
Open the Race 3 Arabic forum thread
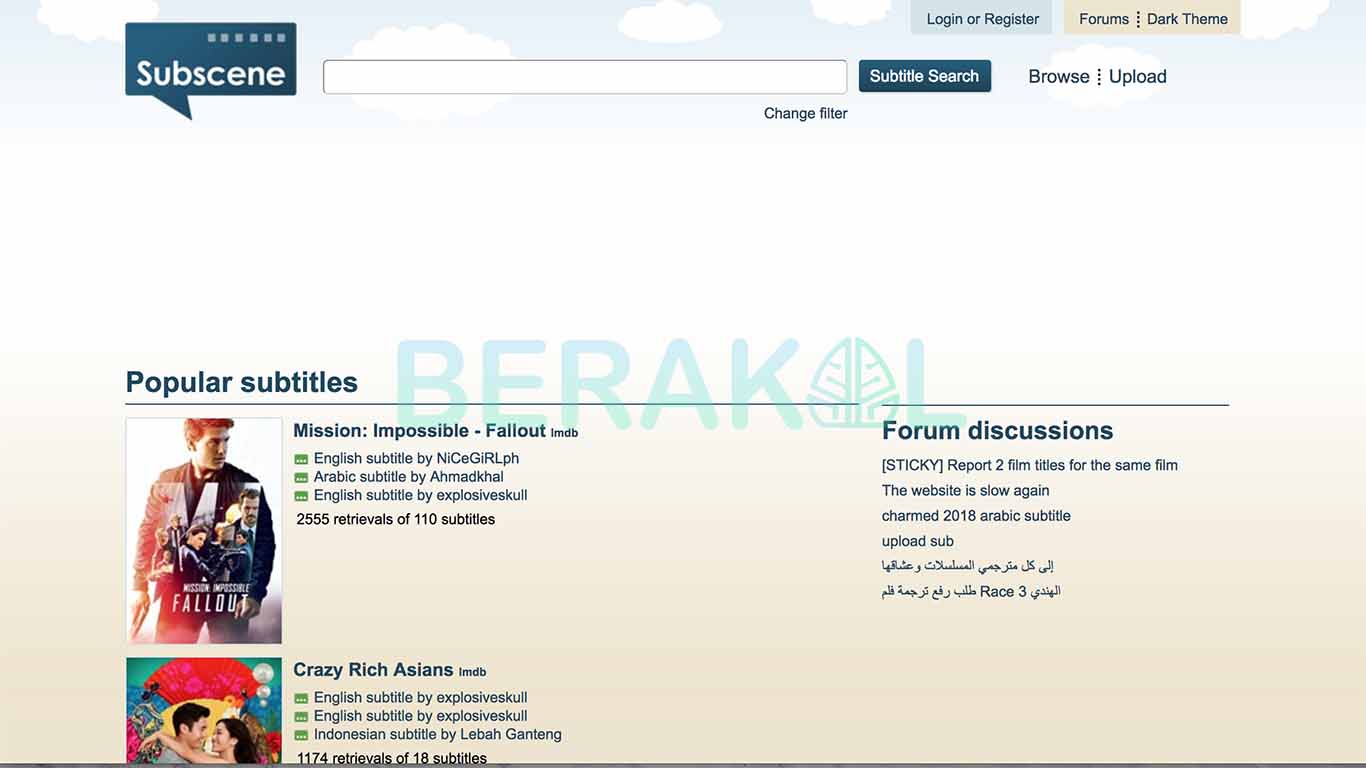point(971,591)
